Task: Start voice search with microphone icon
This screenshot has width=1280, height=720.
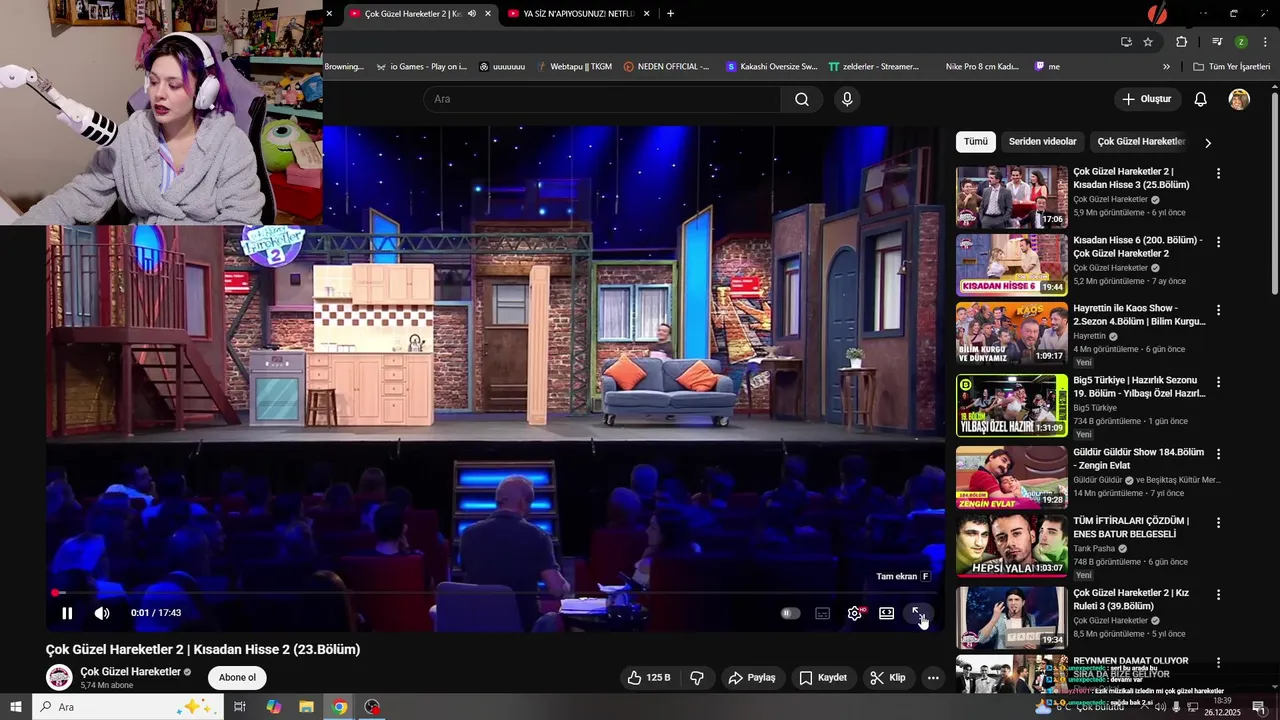Action: click(x=847, y=99)
